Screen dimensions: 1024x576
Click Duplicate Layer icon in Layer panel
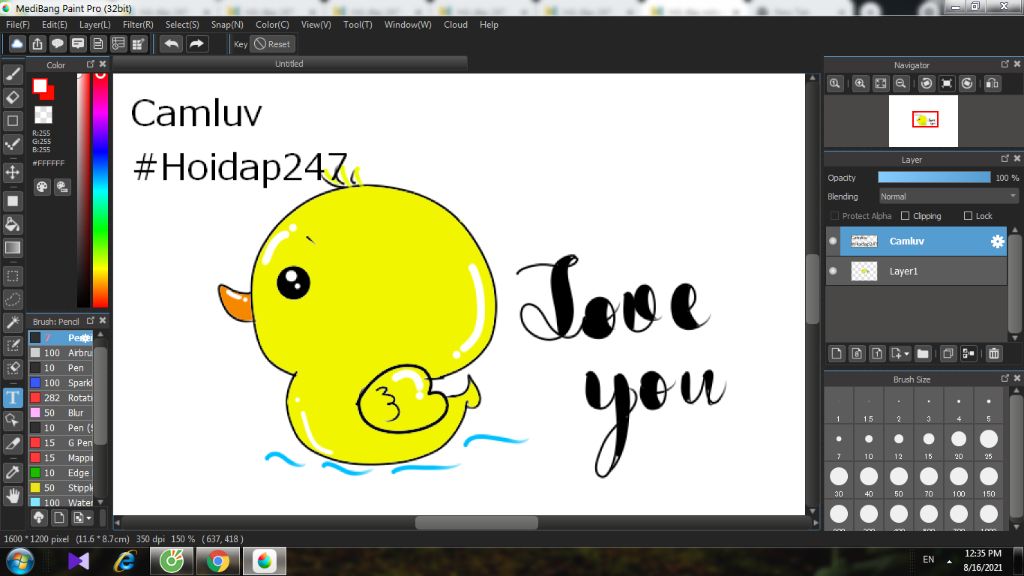[948, 353]
